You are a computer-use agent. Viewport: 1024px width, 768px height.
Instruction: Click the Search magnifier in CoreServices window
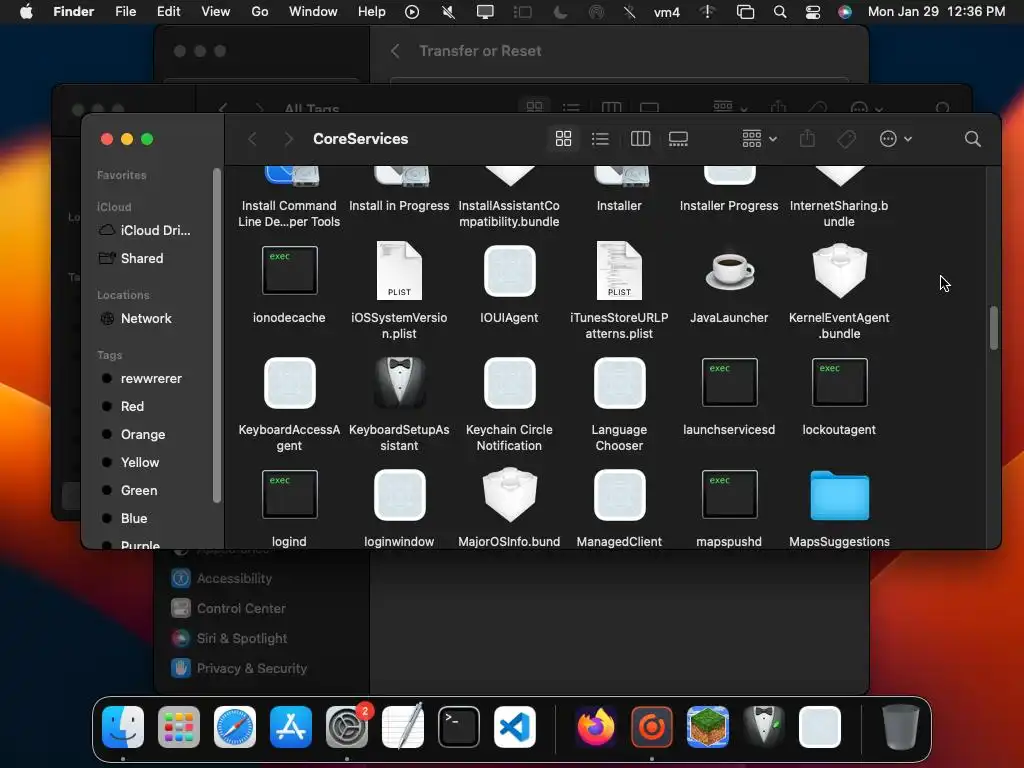[x=972, y=138]
